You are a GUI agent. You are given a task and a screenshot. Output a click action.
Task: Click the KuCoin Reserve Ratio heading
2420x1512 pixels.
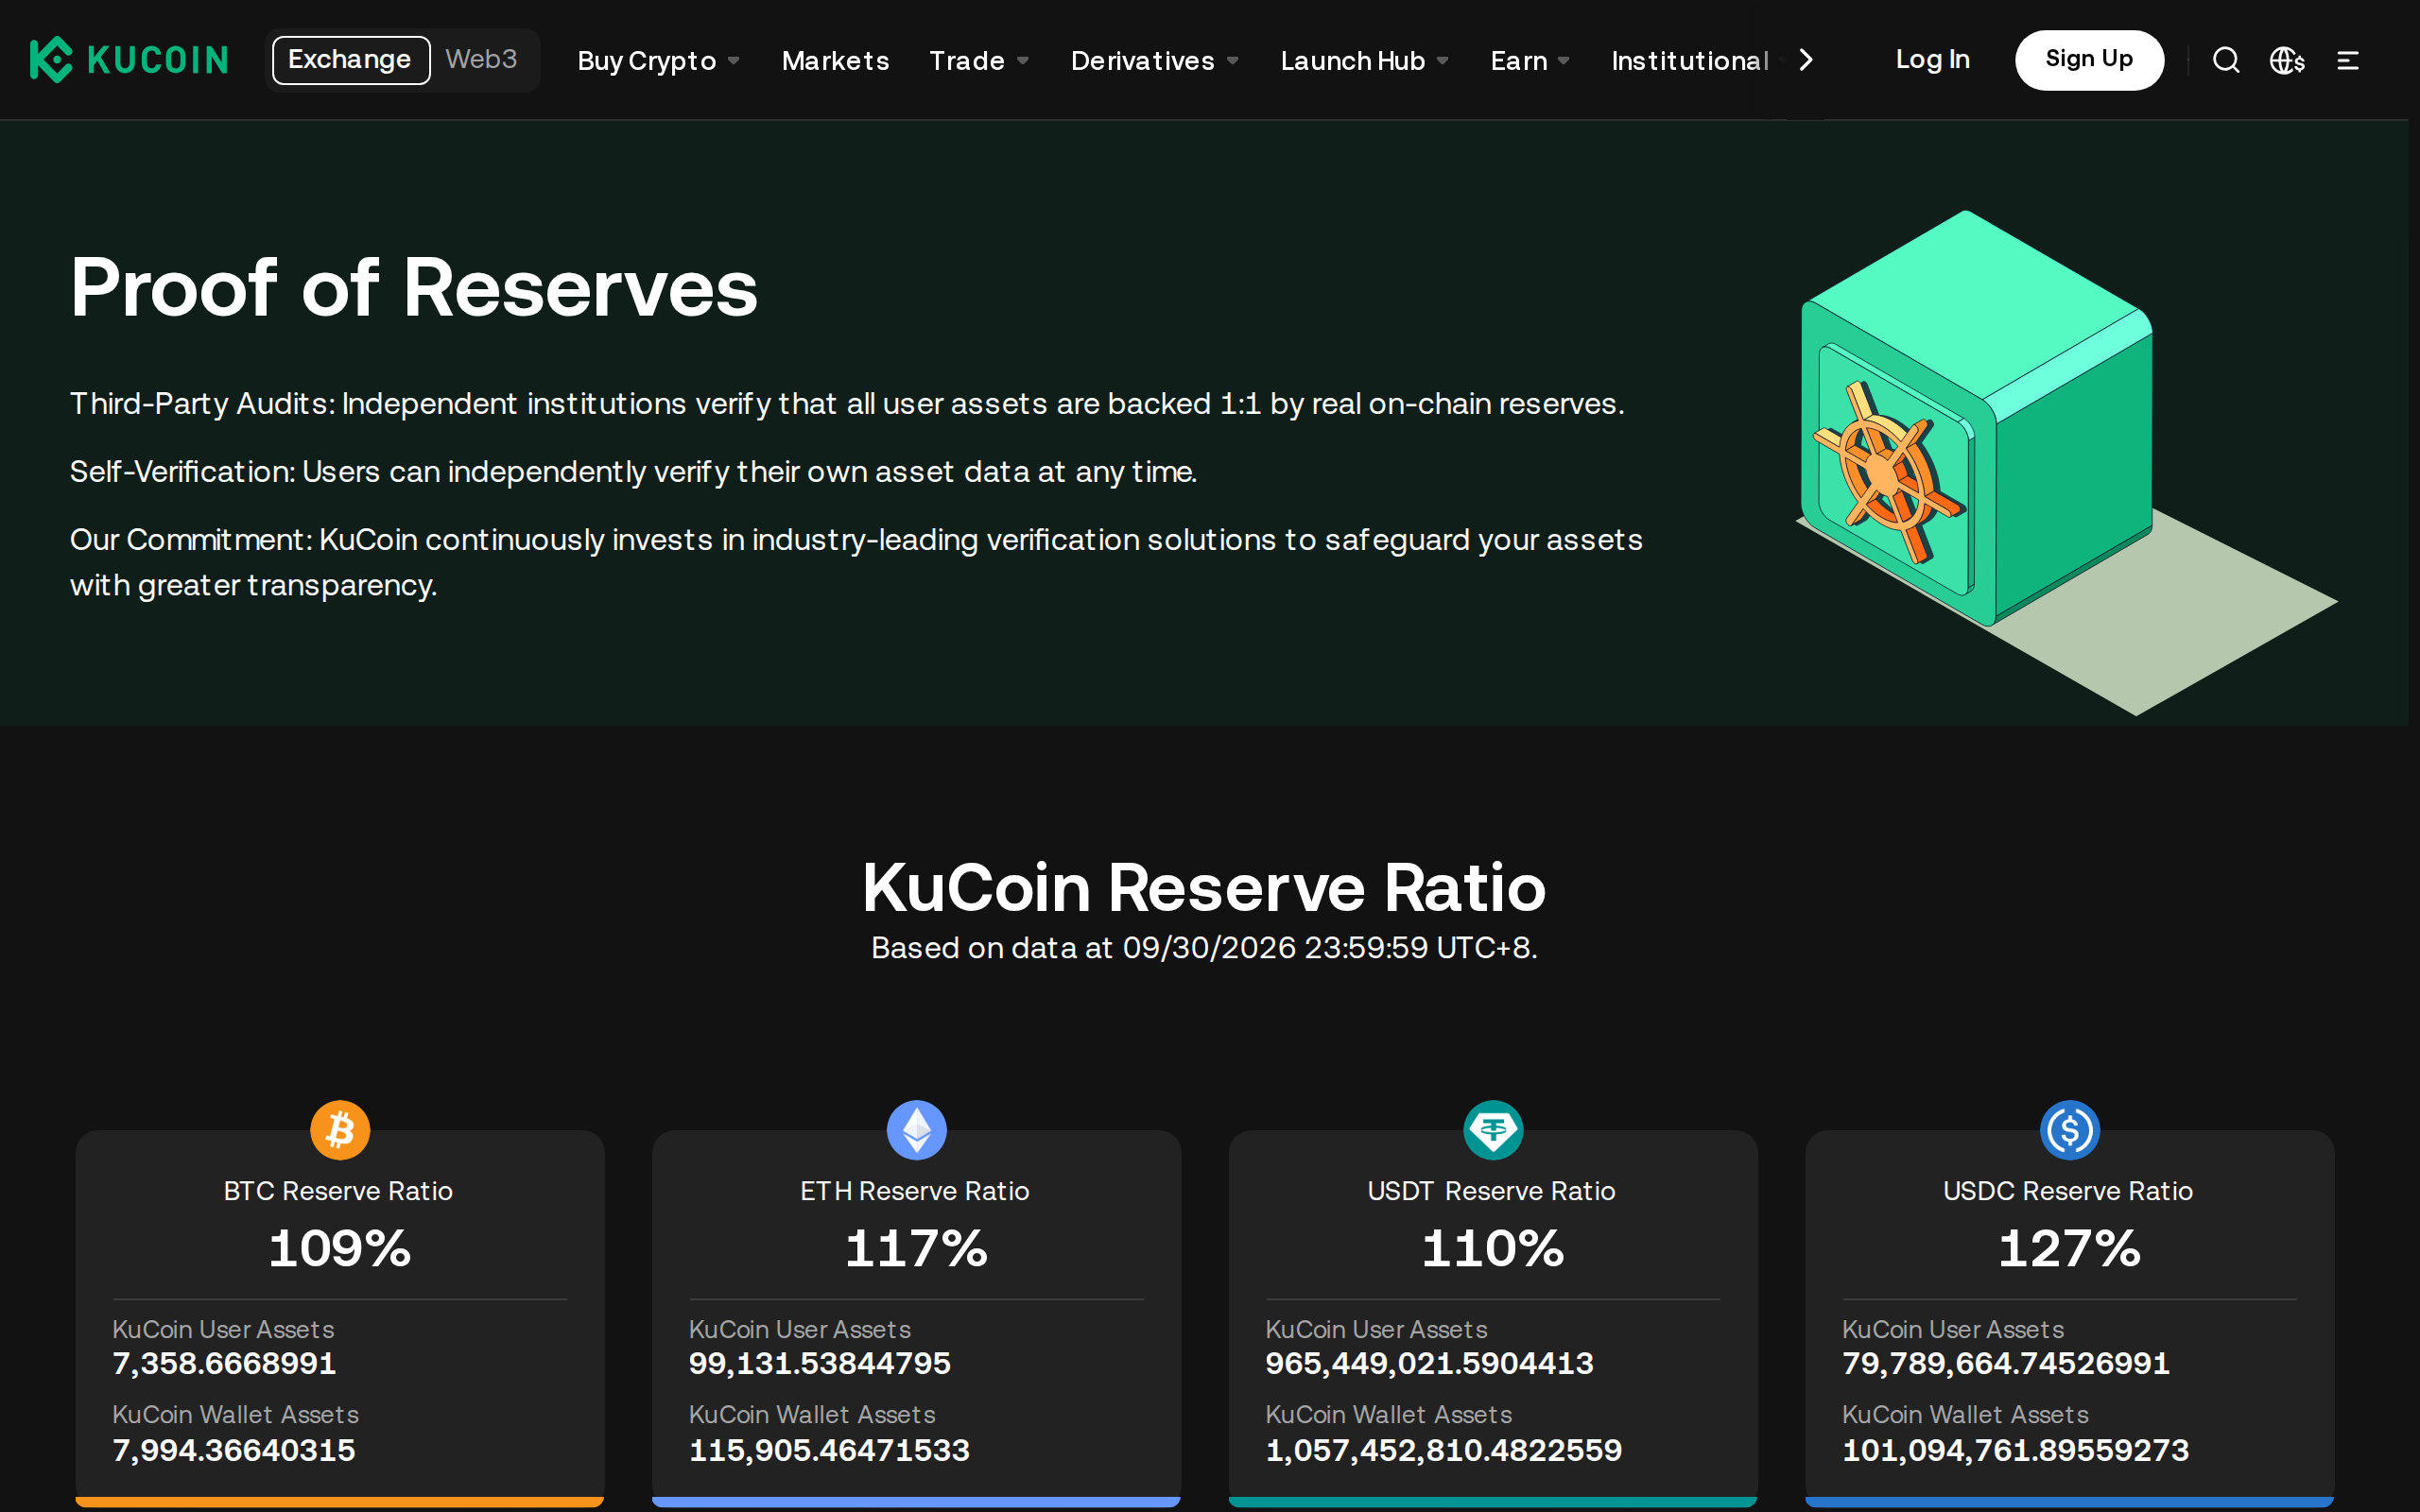coord(1204,887)
